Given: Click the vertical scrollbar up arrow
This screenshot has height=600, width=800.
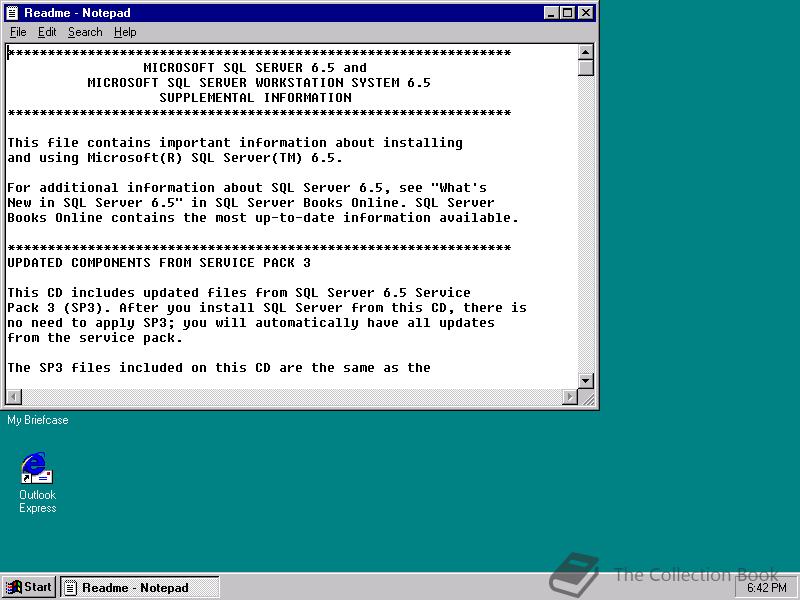Looking at the screenshot, I should 586,53.
